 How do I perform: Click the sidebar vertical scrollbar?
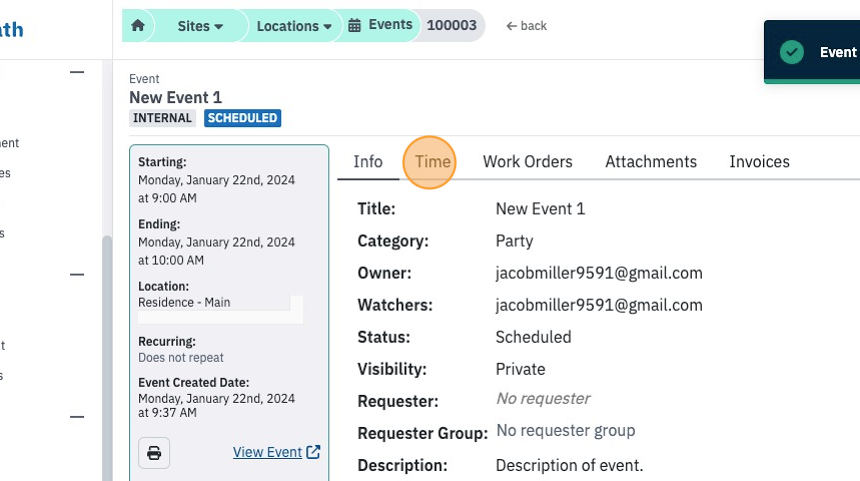pos(107,356)
